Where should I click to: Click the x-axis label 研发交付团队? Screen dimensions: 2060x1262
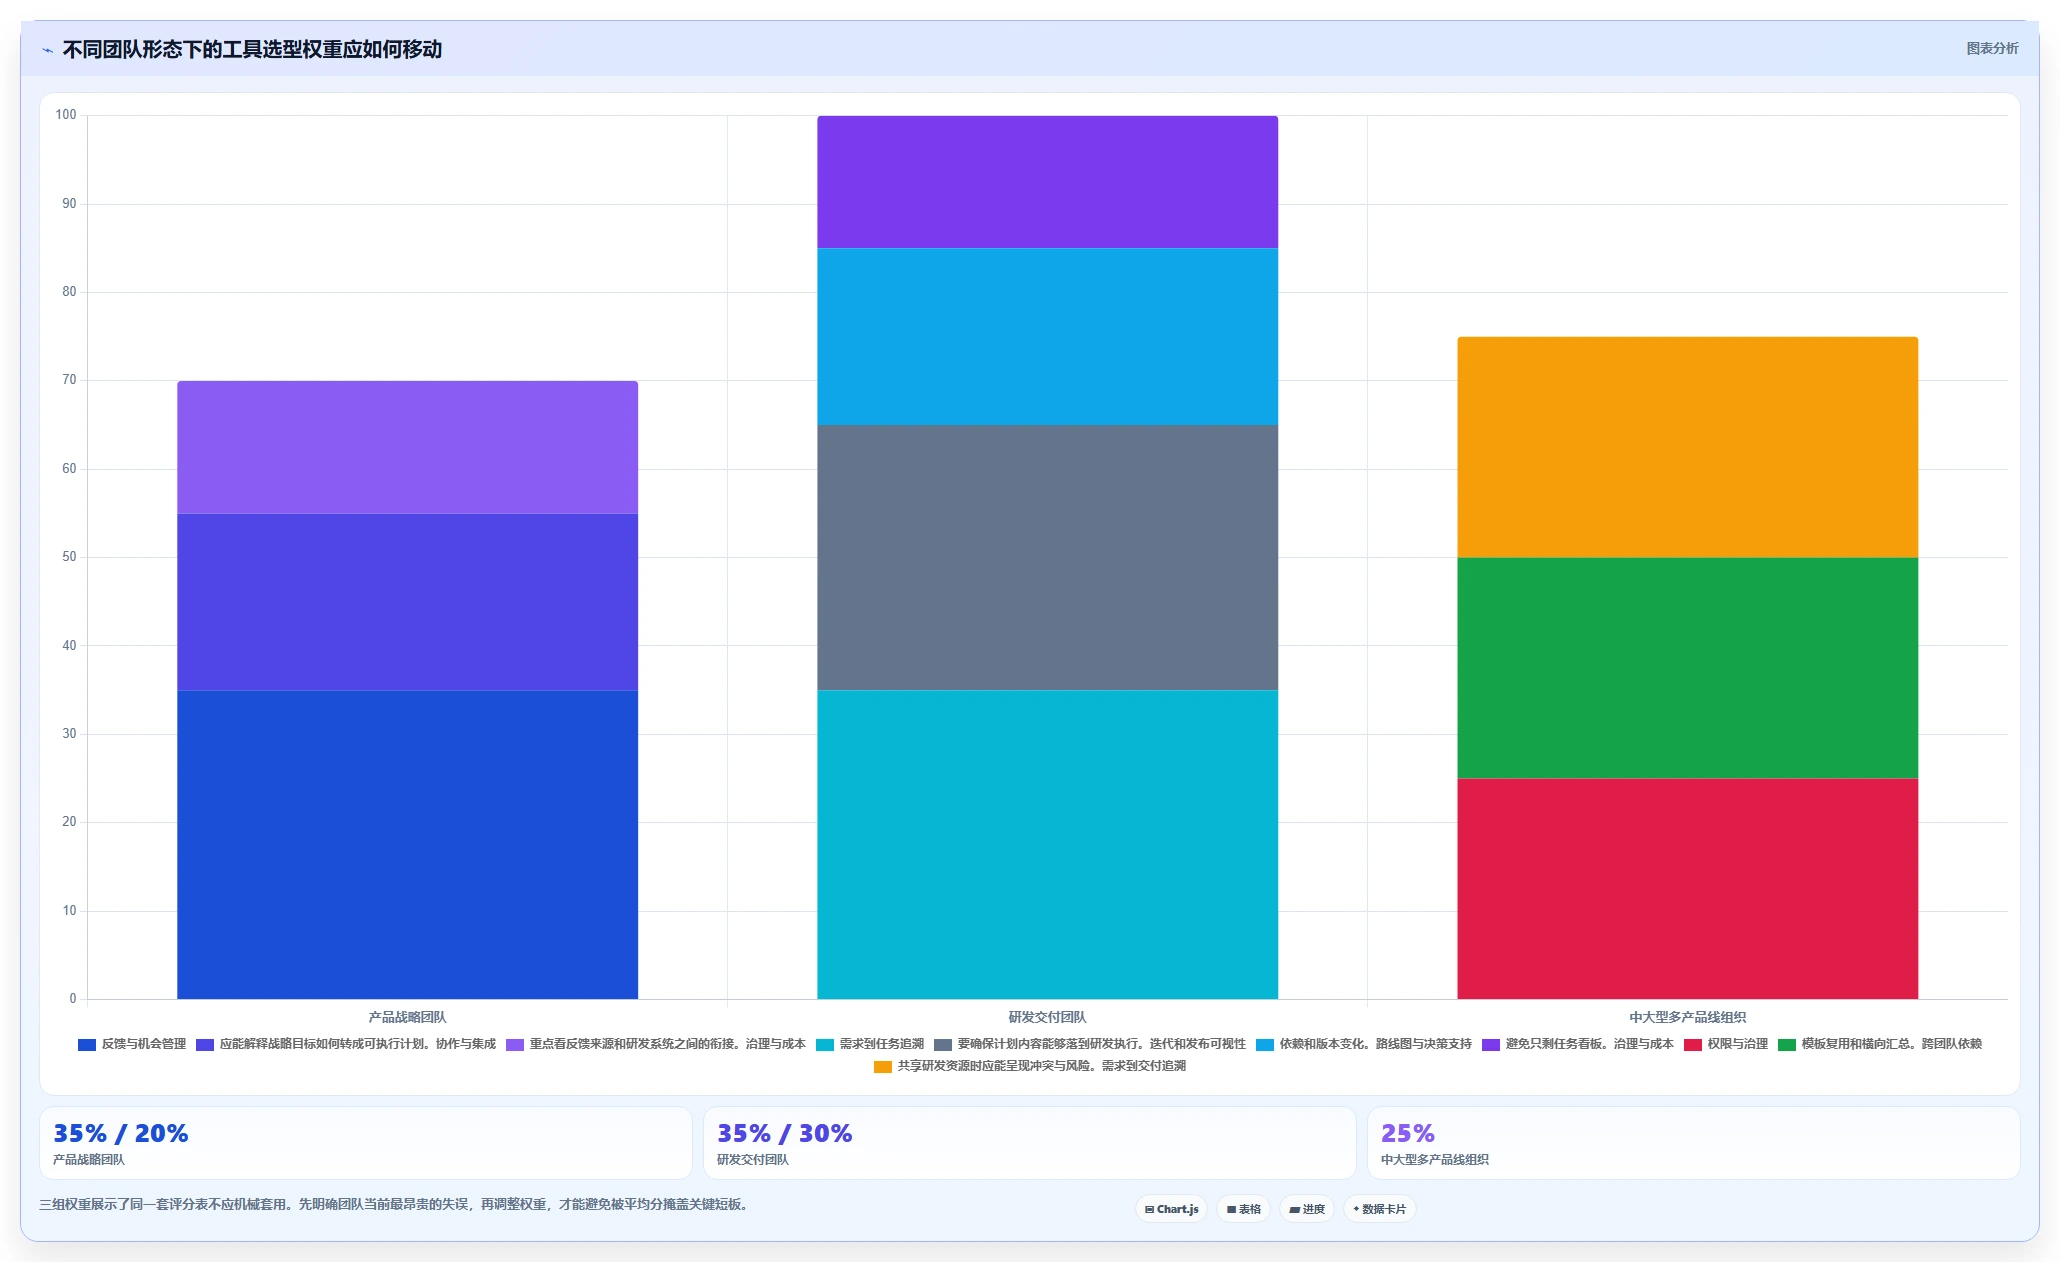1047,1017
